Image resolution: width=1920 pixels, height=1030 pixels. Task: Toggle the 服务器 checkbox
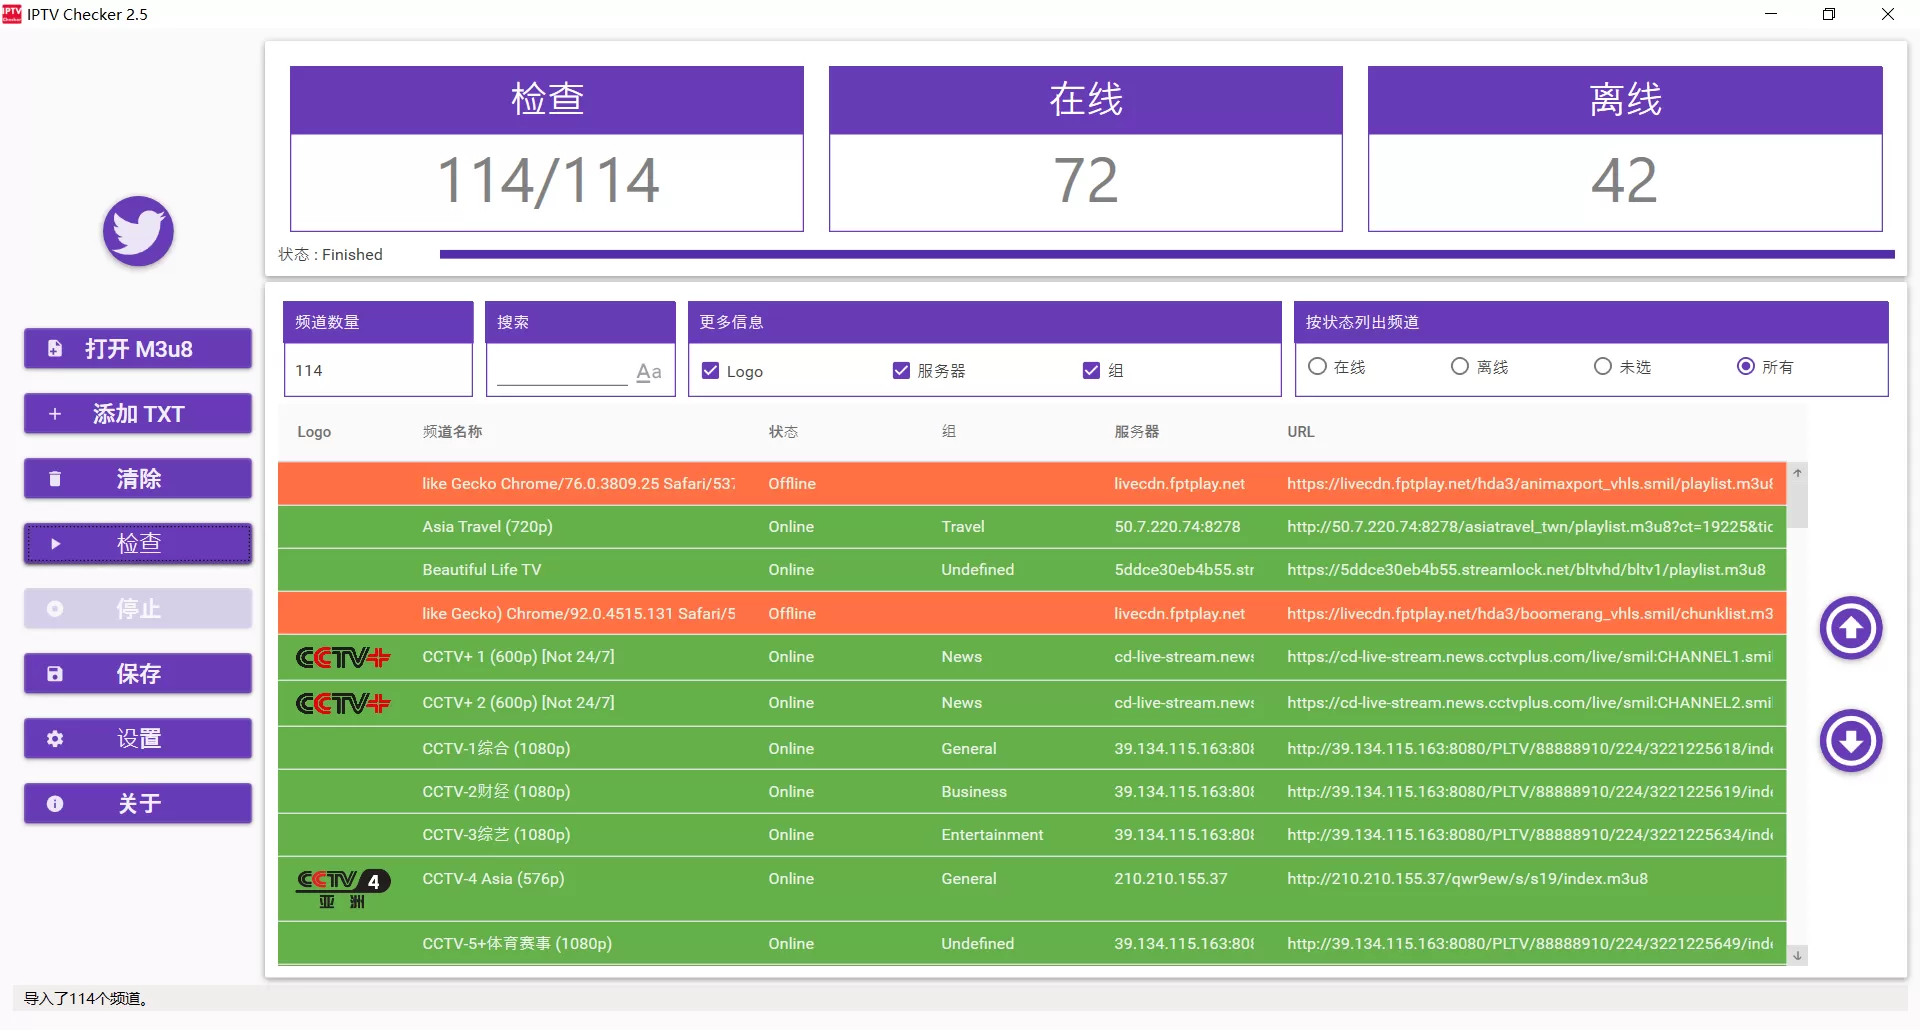point(900,370)
